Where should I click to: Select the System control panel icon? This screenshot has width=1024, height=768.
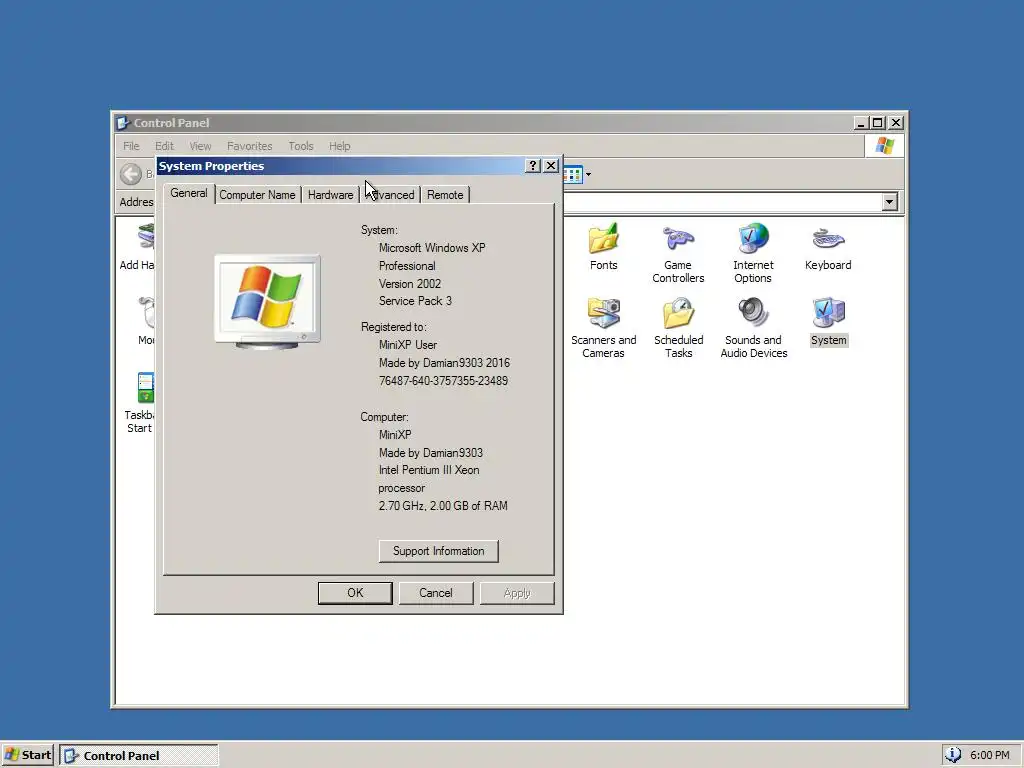828,321
